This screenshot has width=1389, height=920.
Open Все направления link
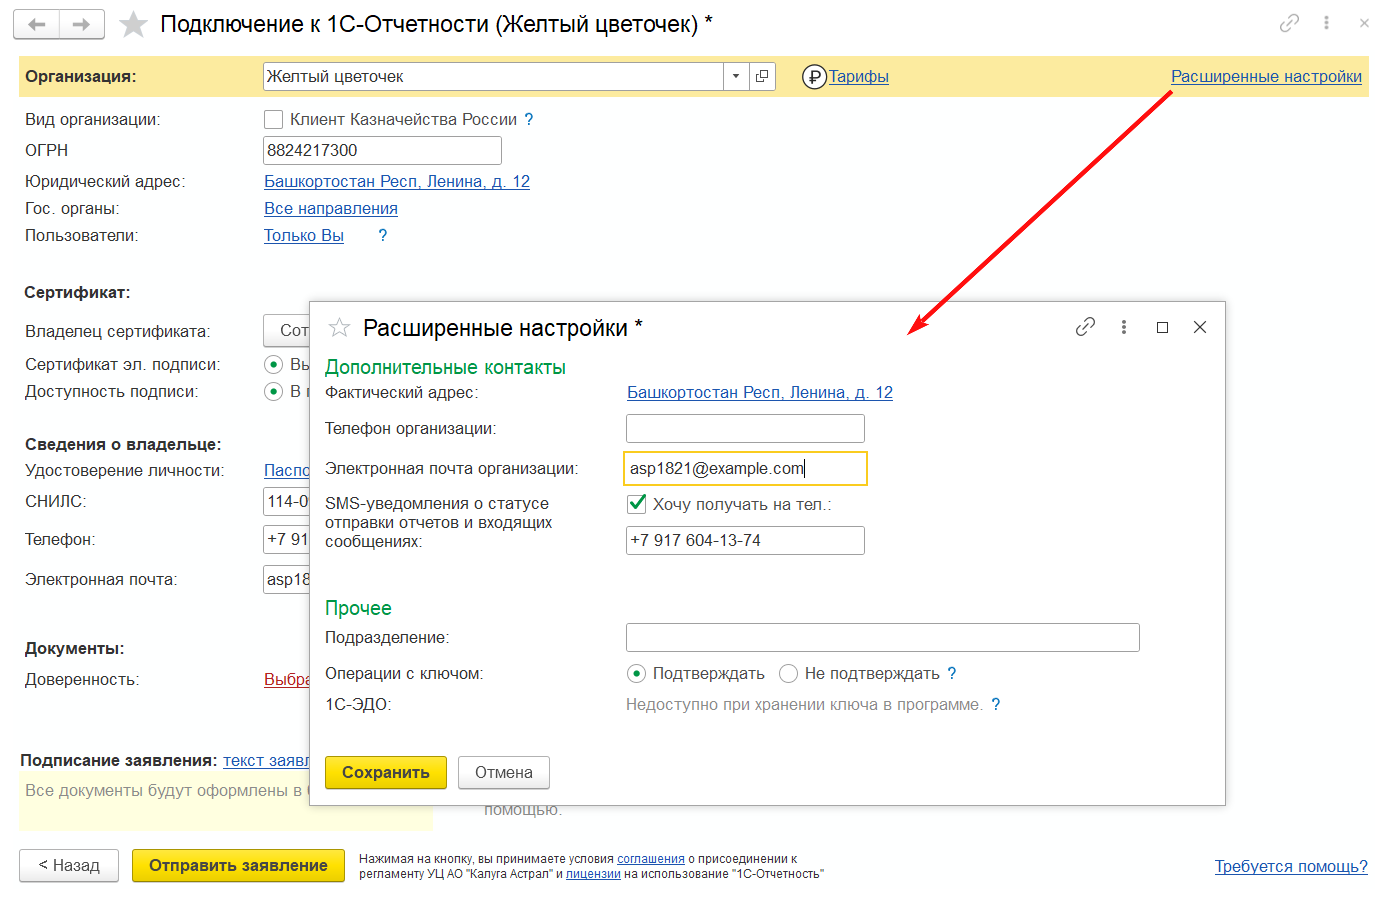point(331,208)
